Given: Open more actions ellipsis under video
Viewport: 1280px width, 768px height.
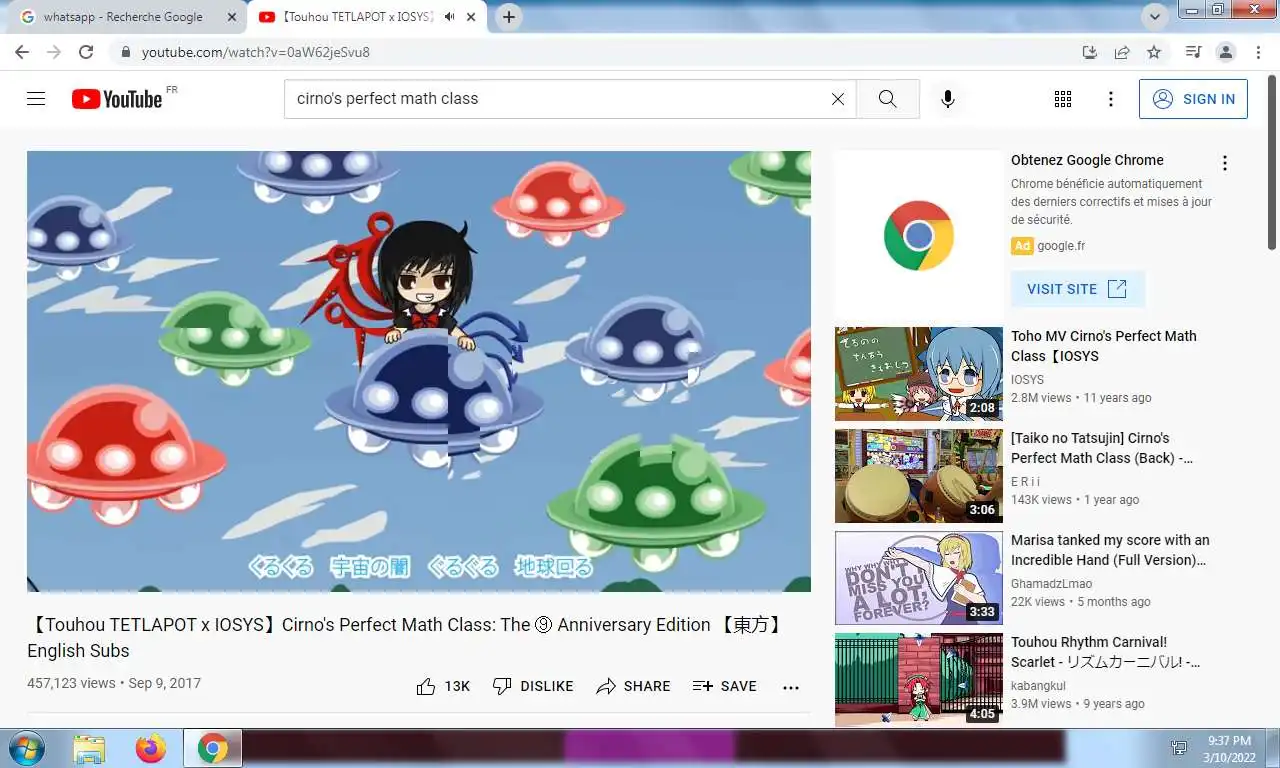Looking at the screenshot, I should 791,687.
